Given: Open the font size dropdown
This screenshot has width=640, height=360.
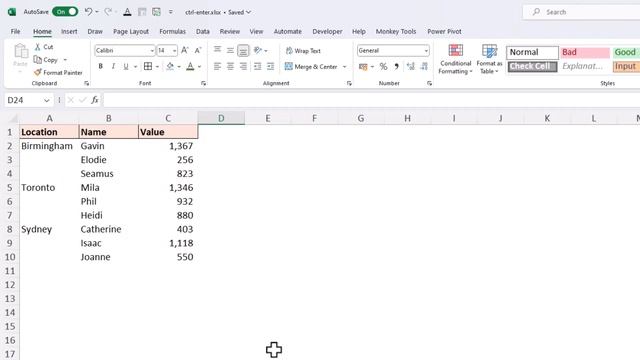Looking at the screenshot, I should pos(175,51).
